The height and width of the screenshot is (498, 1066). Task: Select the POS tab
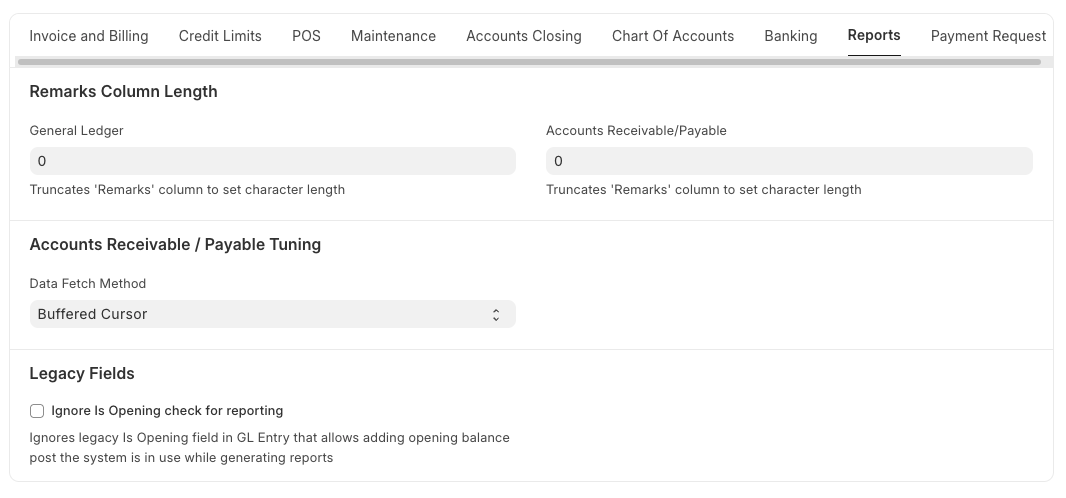pos(306,36)
